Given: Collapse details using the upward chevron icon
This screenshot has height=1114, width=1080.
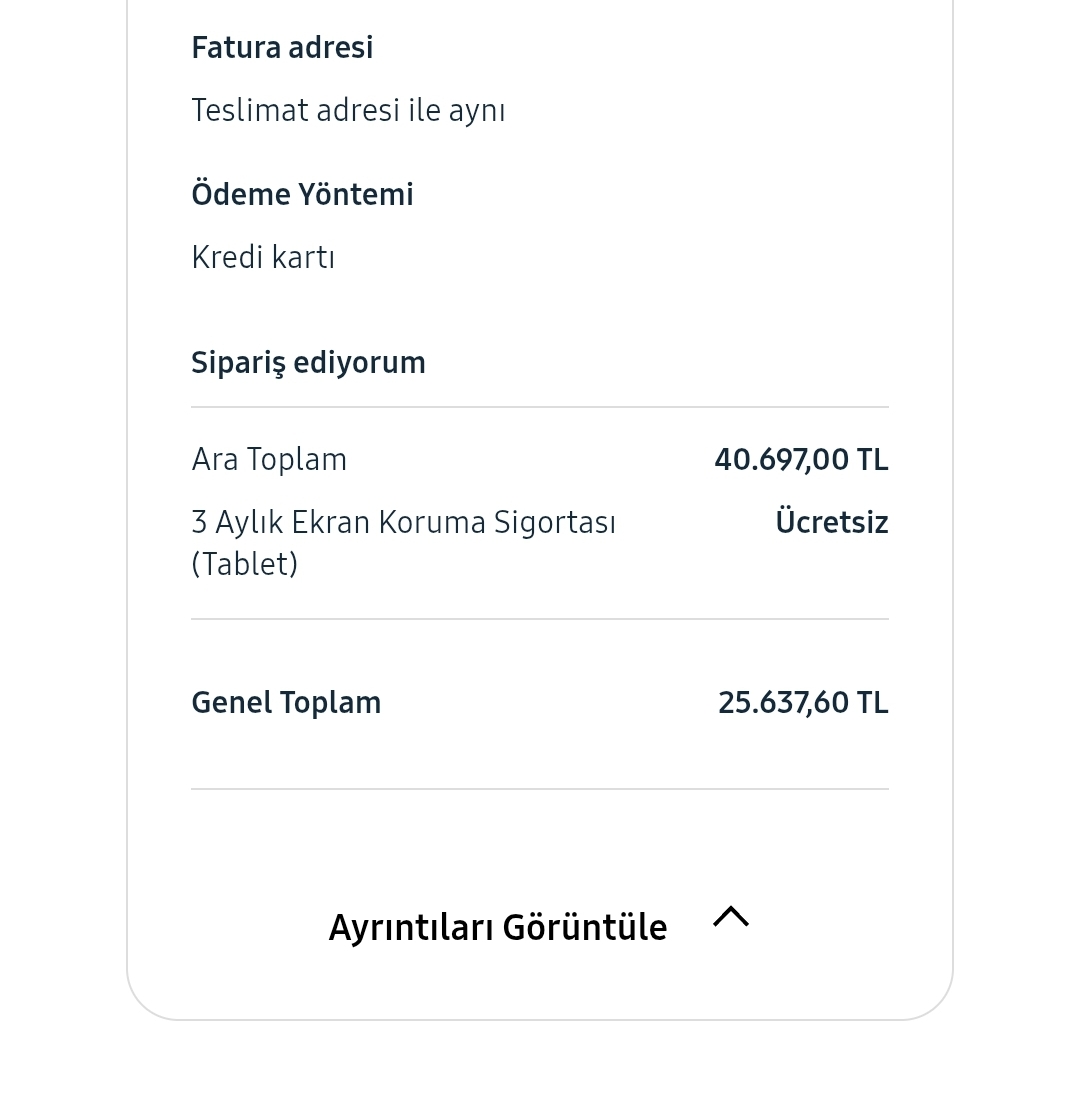Looking at the screenshot, I should pyautogui.click(x=731, y=917).
